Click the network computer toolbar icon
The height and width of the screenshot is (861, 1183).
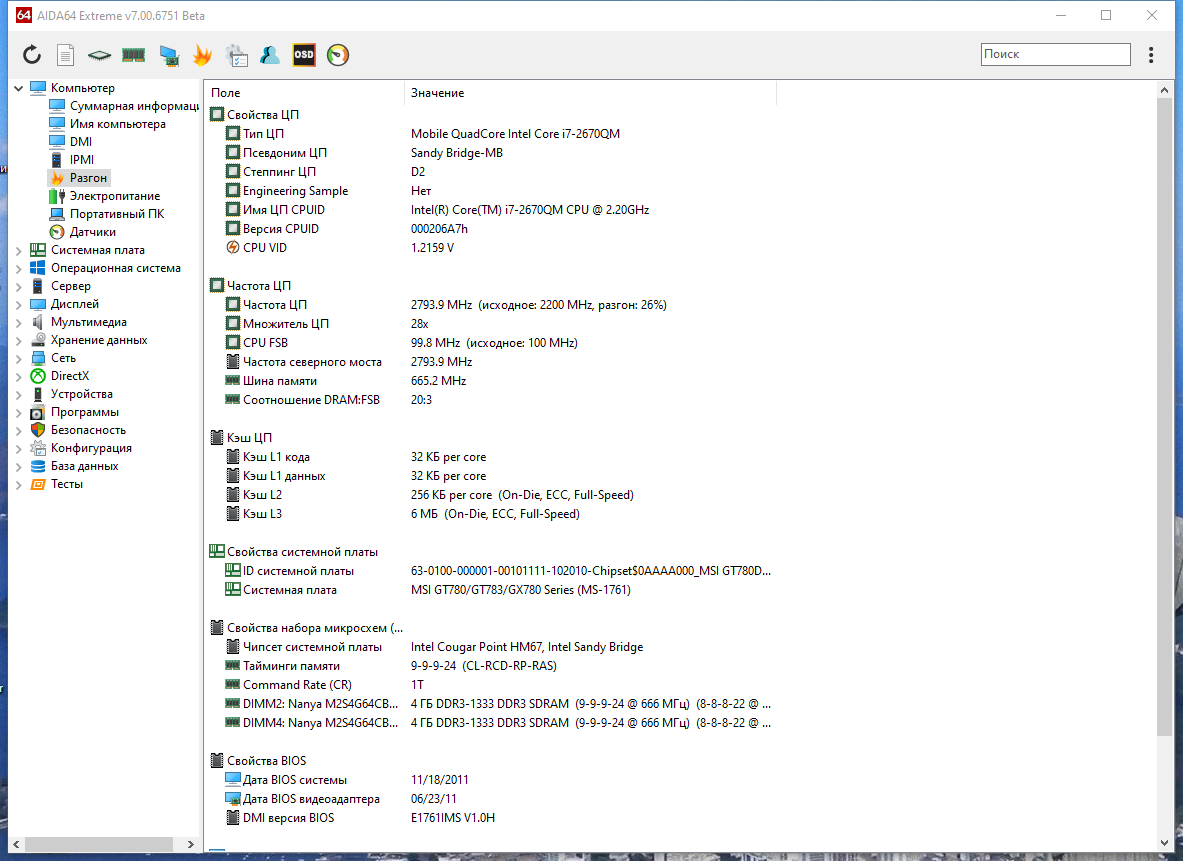point(169,54)
